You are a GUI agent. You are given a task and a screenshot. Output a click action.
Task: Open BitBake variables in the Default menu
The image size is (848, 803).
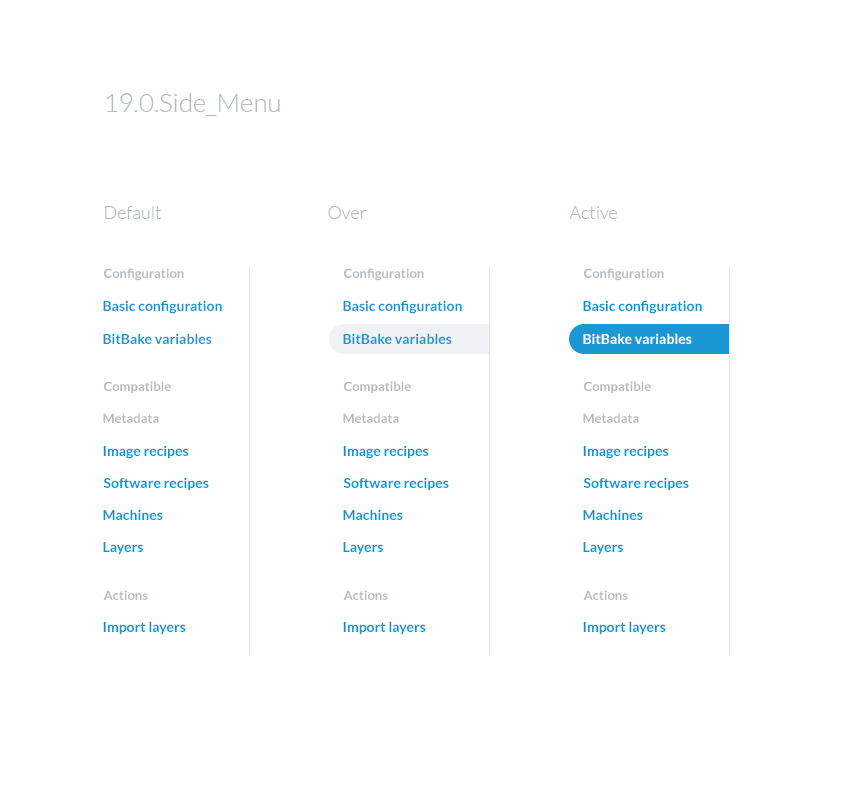157,339
